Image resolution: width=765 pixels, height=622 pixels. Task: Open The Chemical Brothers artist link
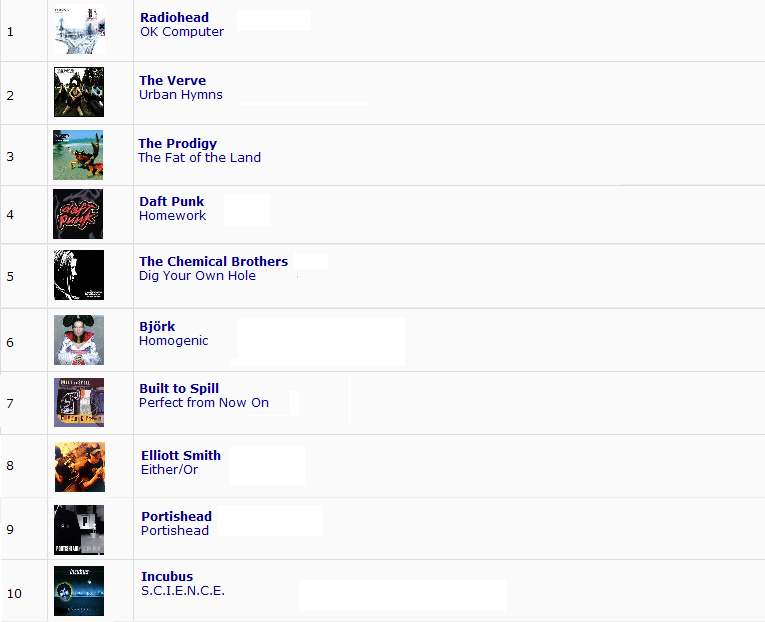[214, 261]
